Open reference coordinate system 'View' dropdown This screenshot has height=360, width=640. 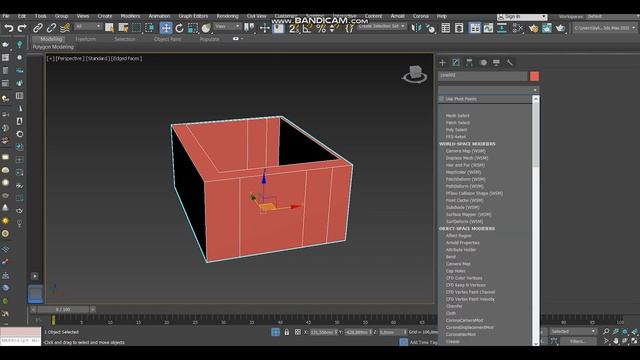[227, 27]
